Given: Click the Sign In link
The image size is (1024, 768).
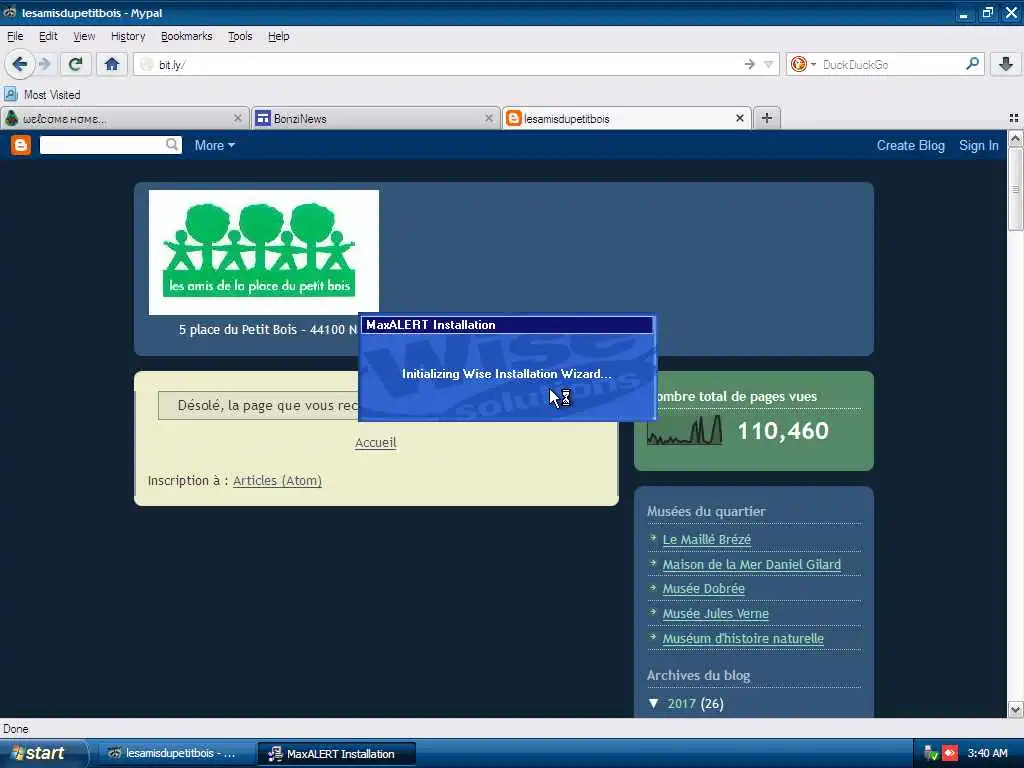Looking at the screenshot, I should (x=978, y=146).
